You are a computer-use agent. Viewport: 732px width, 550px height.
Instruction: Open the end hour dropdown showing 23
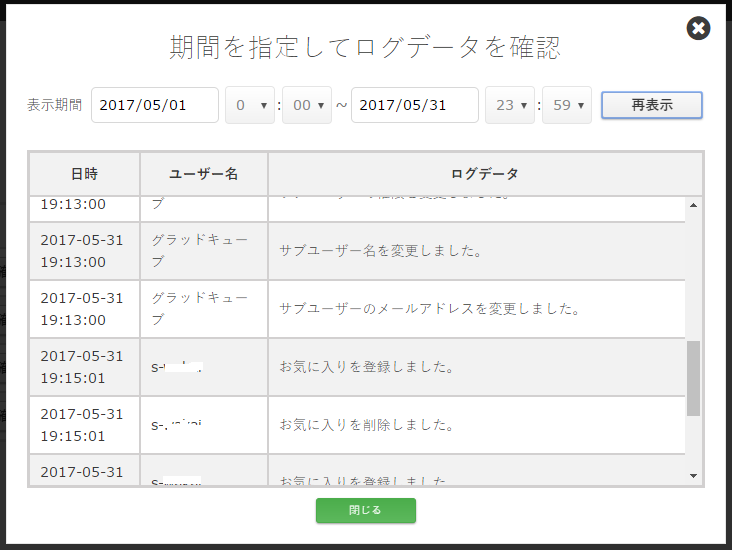pos(510,105)
